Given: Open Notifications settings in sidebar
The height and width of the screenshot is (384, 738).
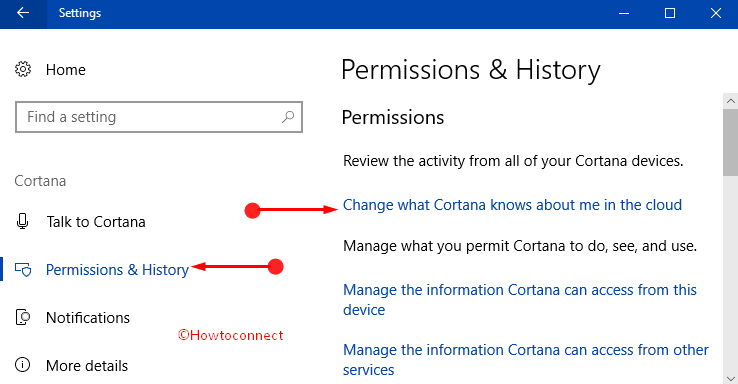Looking at the screenshot, I should tap(88, 318).
